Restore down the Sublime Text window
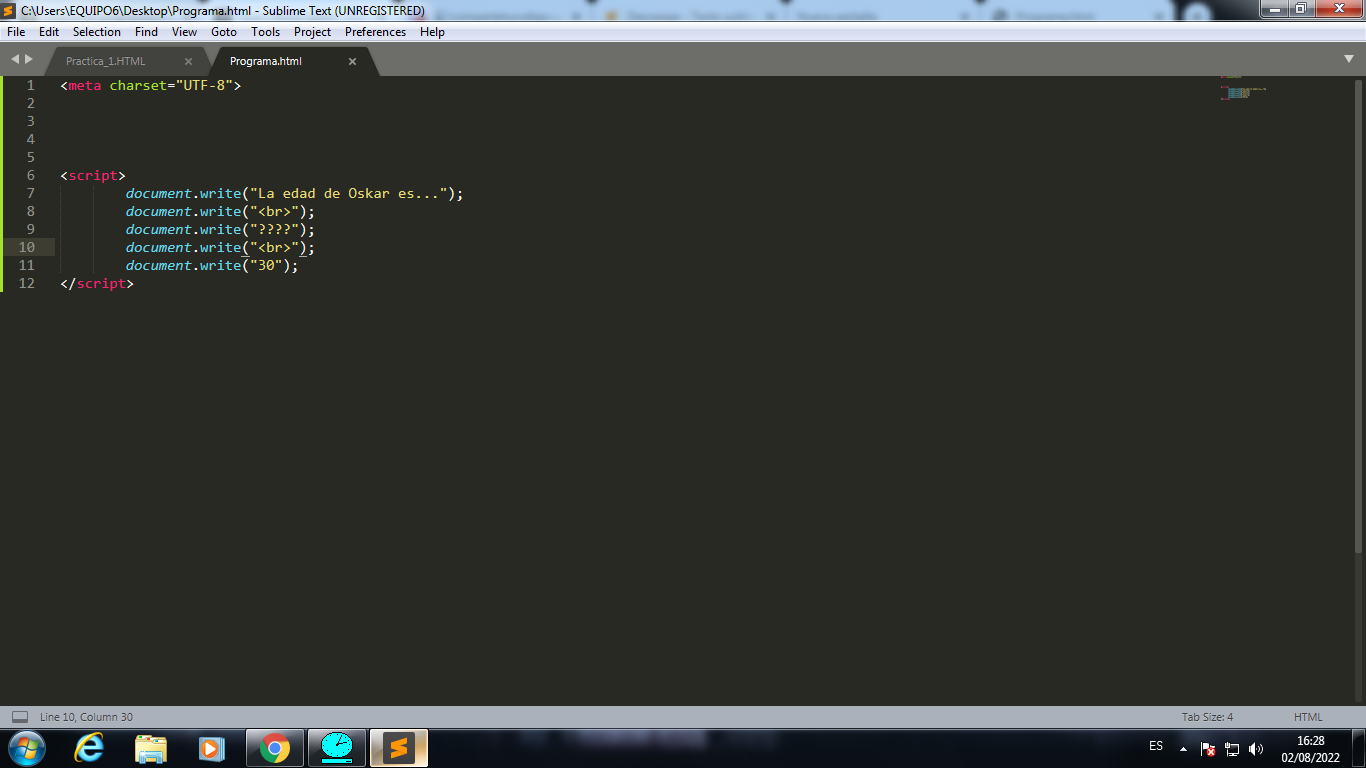This screenshot has height=768, width=1366. pyautogui.click(x=1300, y=9)
